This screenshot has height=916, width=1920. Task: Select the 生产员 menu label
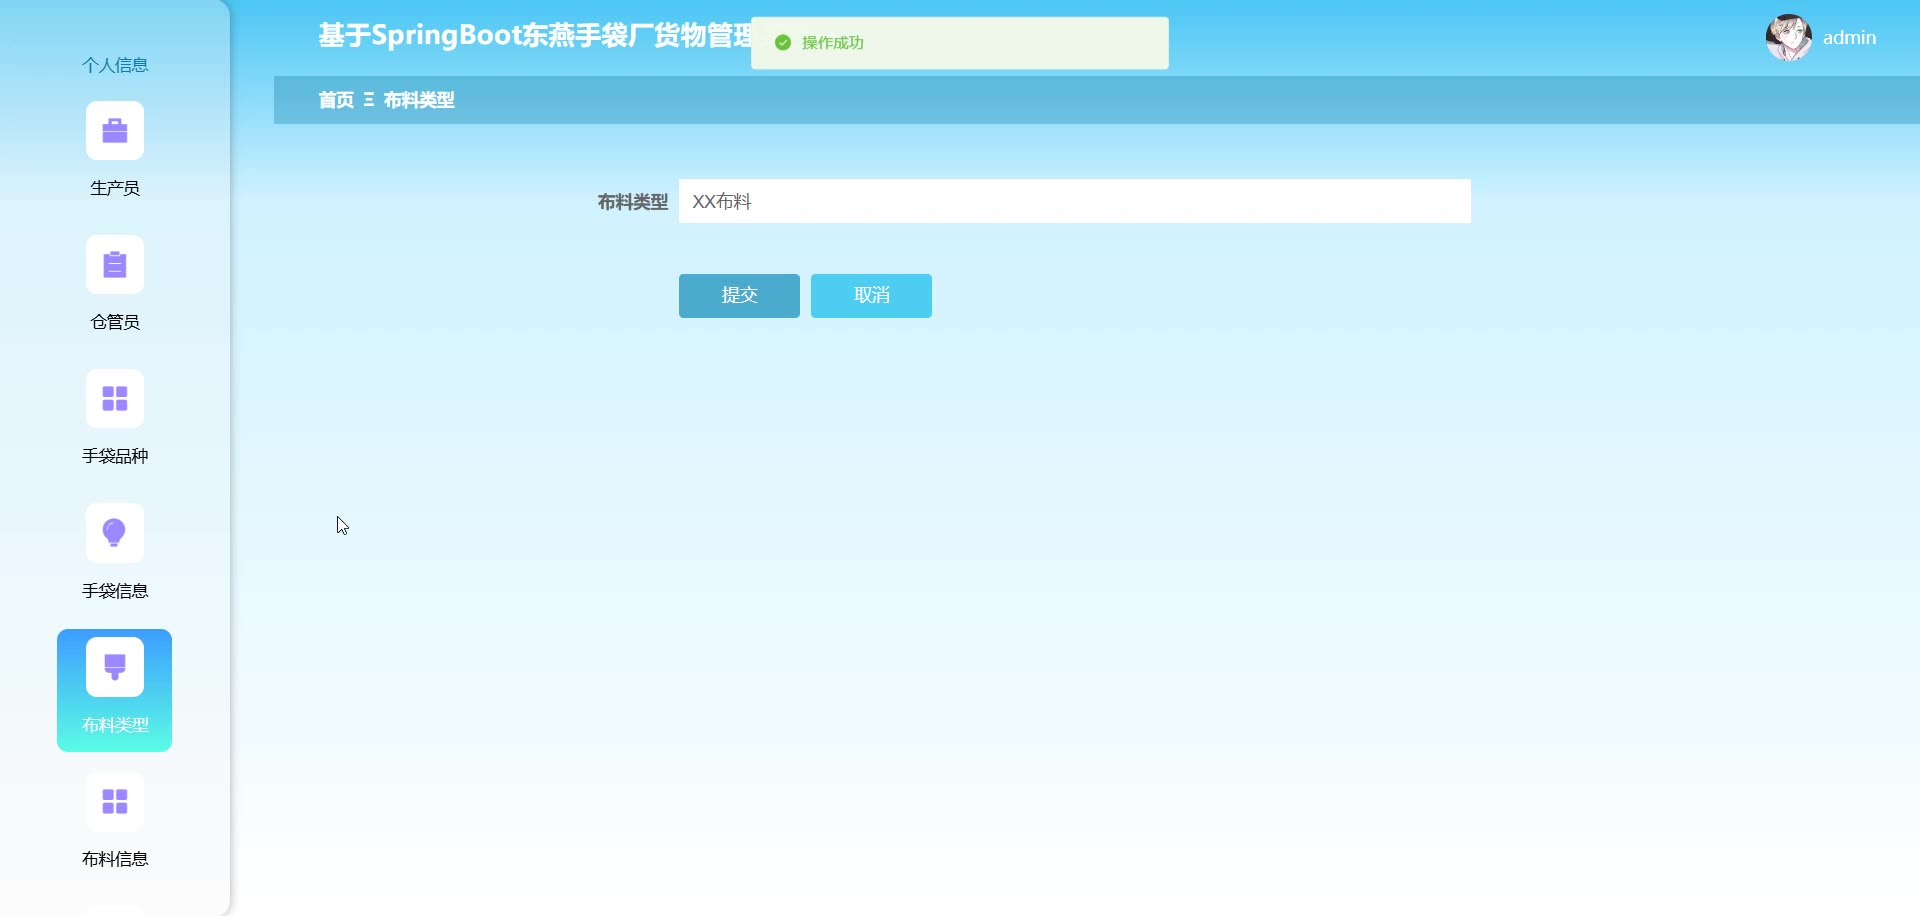coord(115,188)
